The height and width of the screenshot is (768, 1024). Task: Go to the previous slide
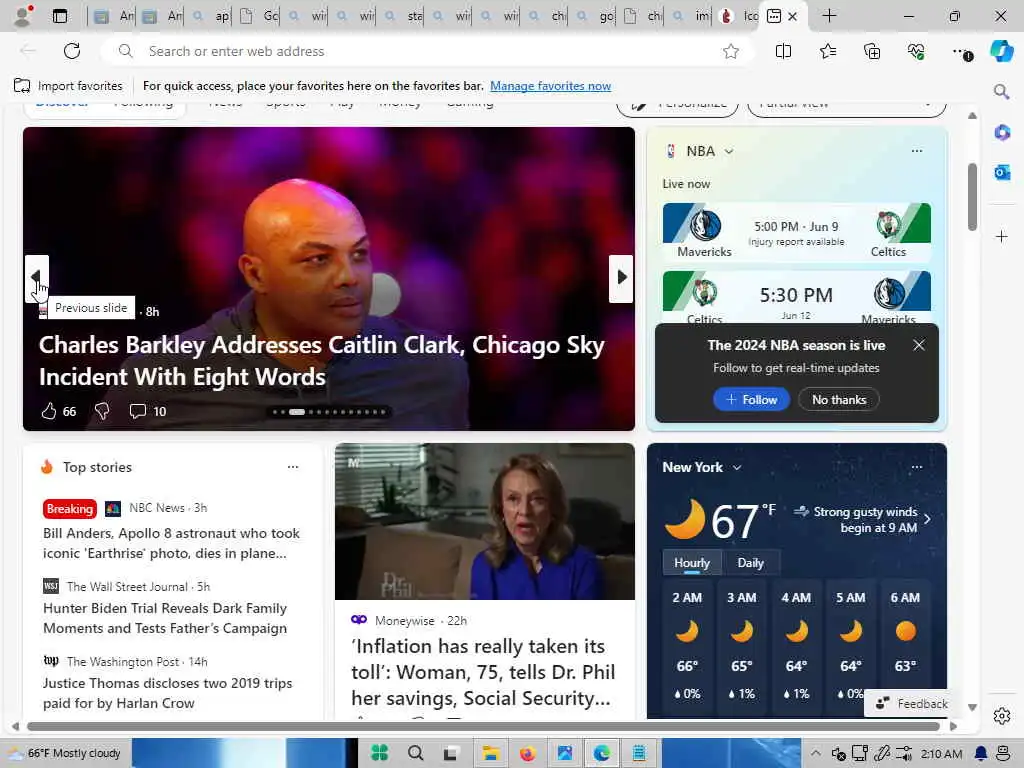click(37, 278)
